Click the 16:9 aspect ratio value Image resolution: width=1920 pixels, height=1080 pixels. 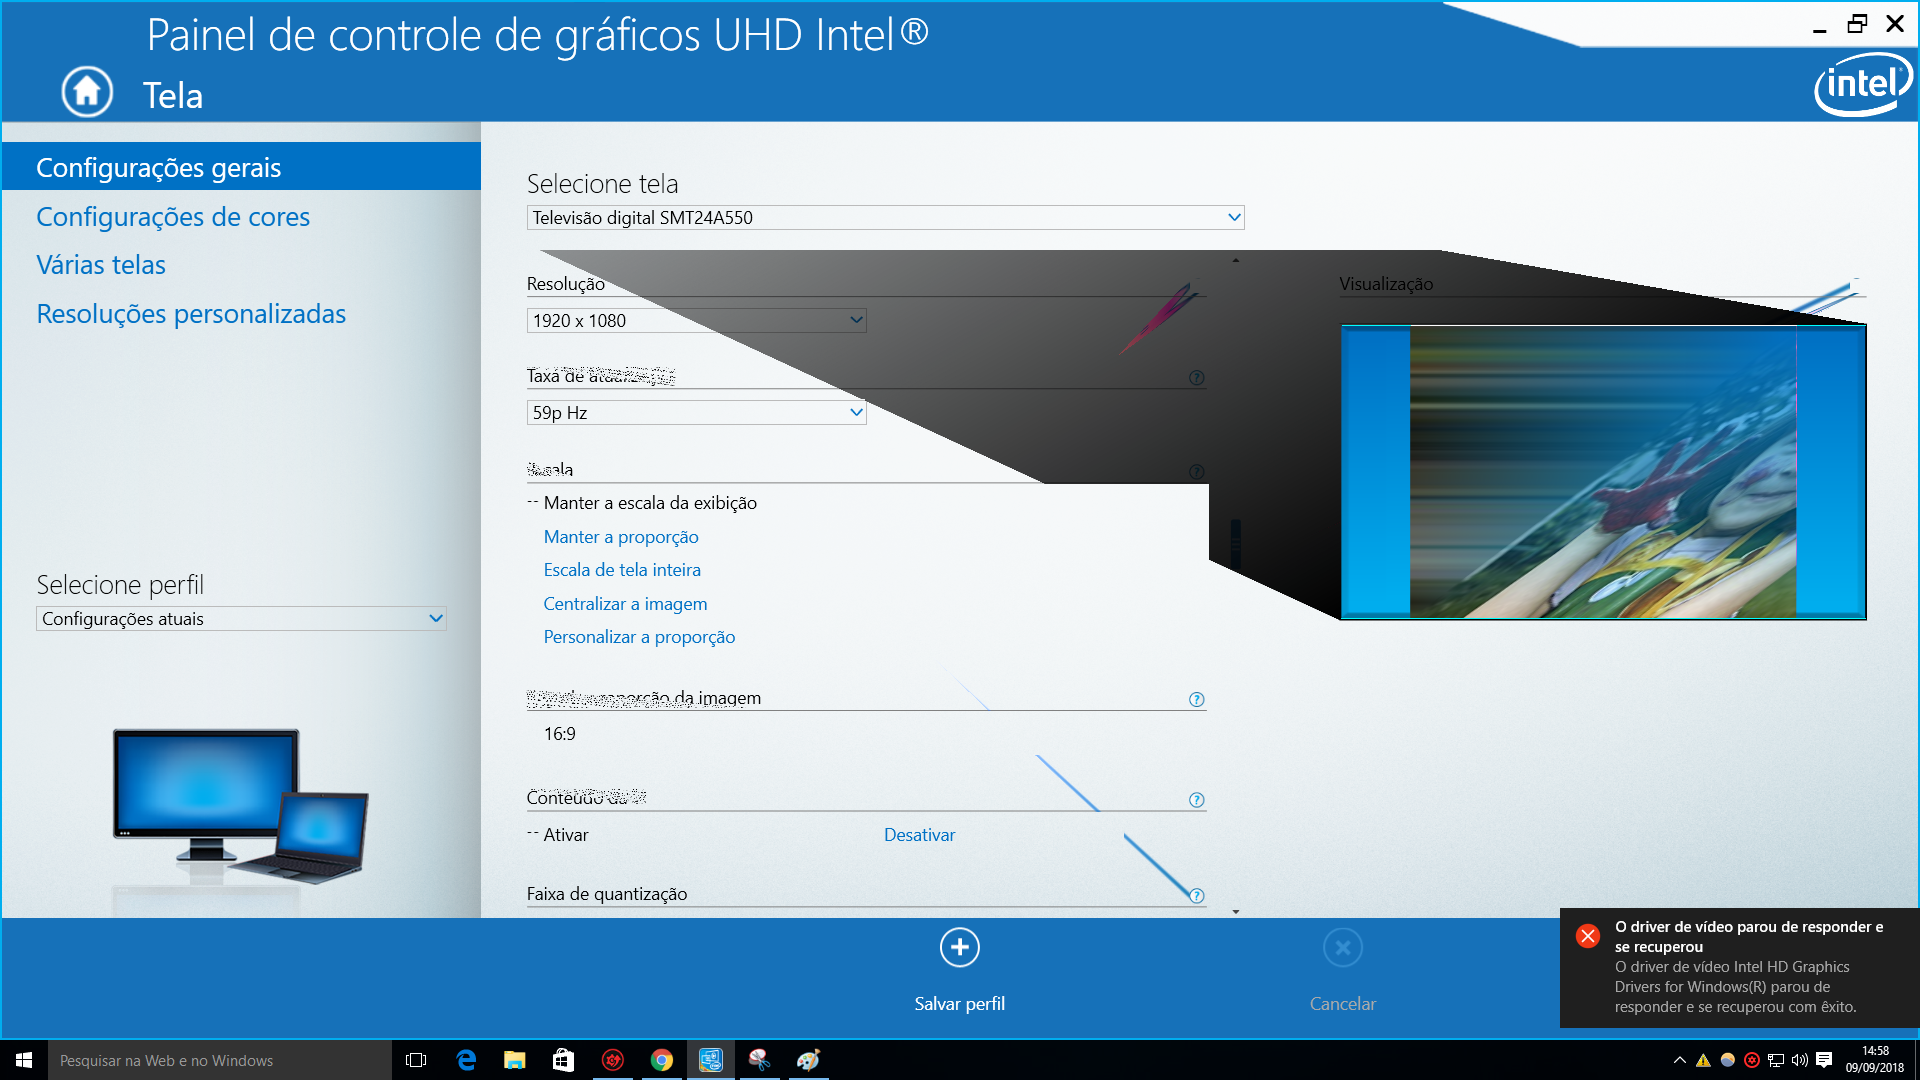(x=559, y=734)
